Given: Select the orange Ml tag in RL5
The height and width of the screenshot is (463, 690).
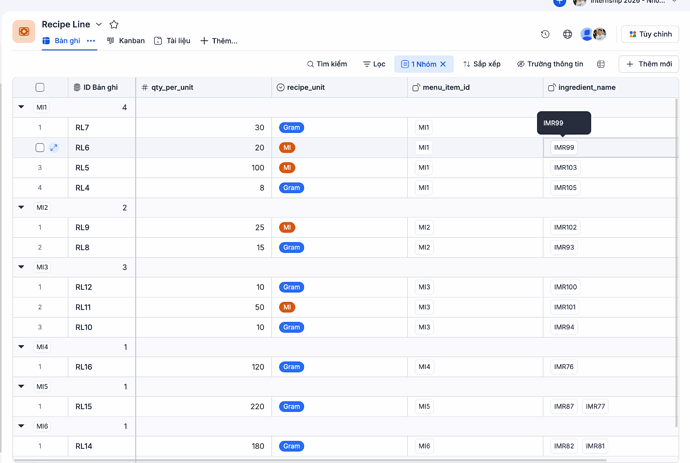Looking at the screenshot, I should click(x=287, y=168).
